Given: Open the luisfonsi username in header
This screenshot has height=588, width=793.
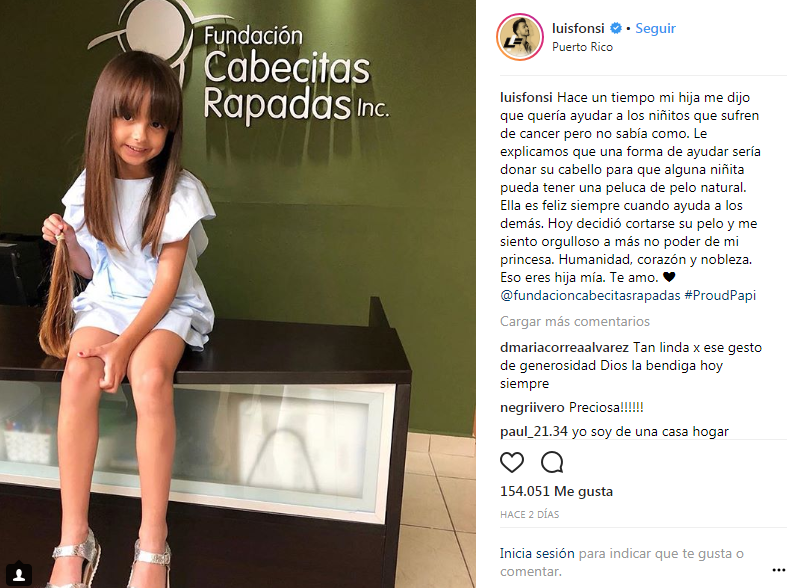Looking at the screenshot, I should [578, 28].
